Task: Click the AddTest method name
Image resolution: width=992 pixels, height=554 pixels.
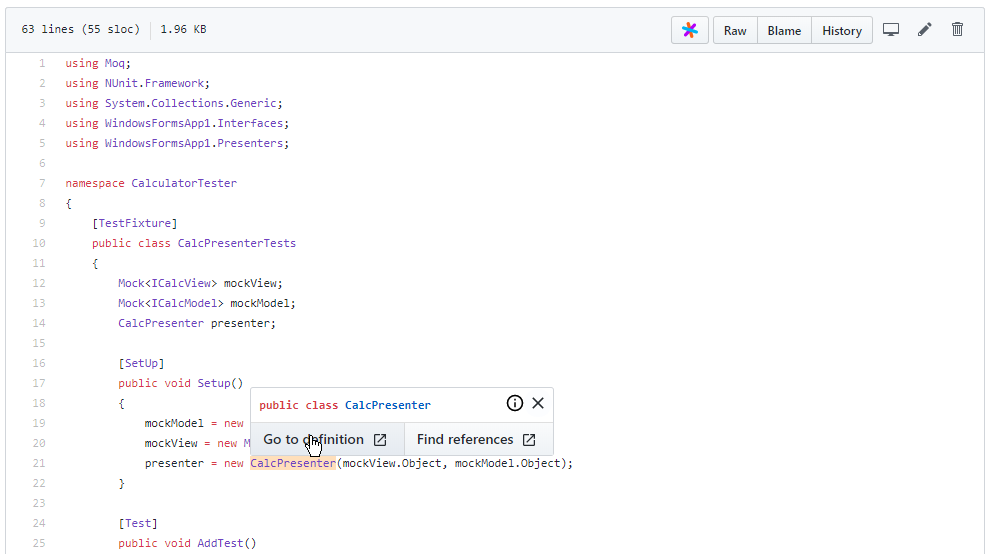Action: click(x=220, y=543)
